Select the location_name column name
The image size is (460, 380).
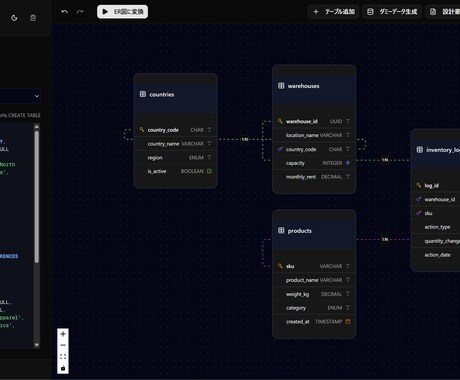click(x=302, y=135)
